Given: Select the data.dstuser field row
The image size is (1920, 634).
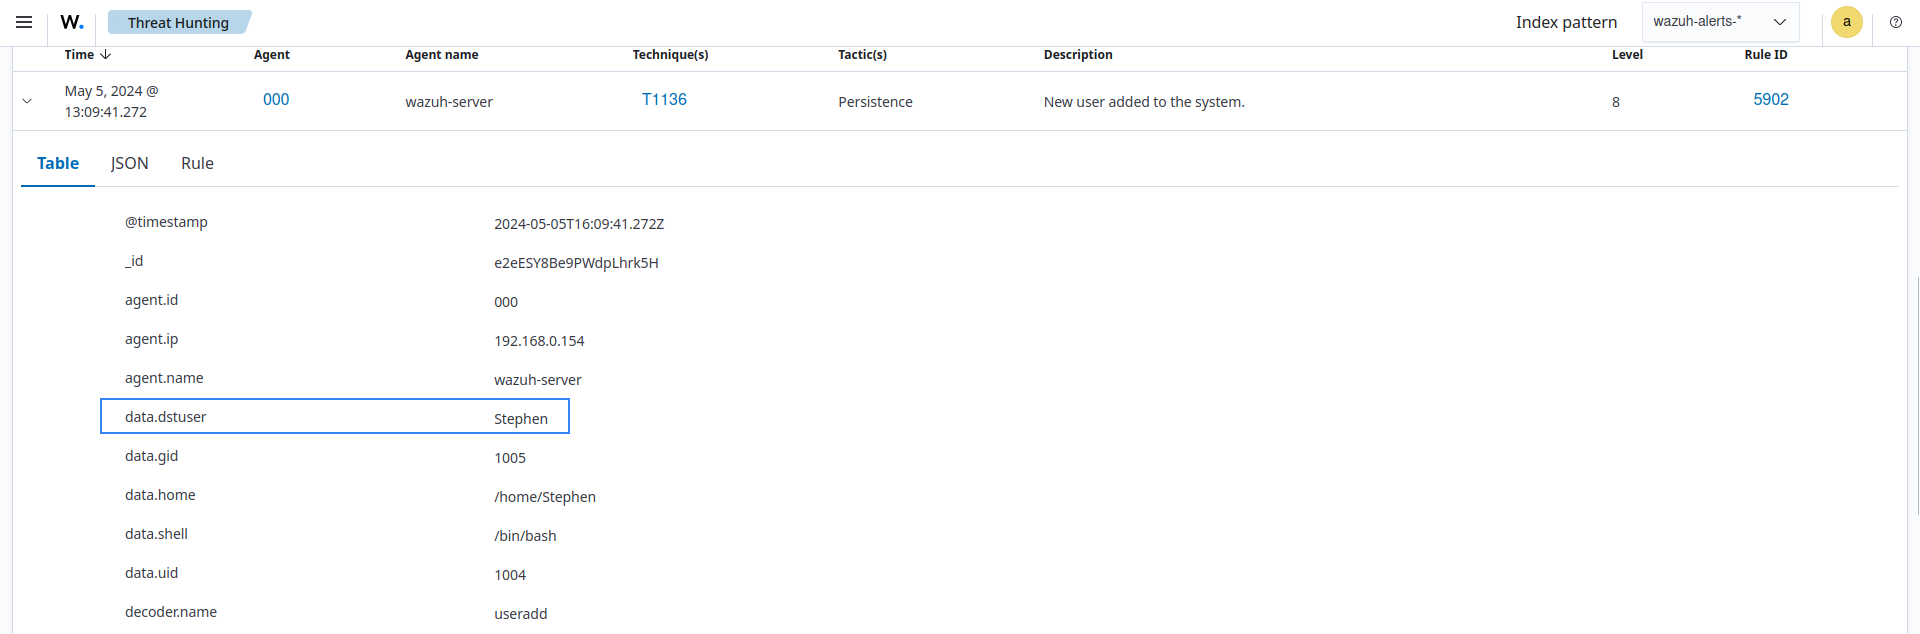Looking at the screenshot, I should (334, 417).
